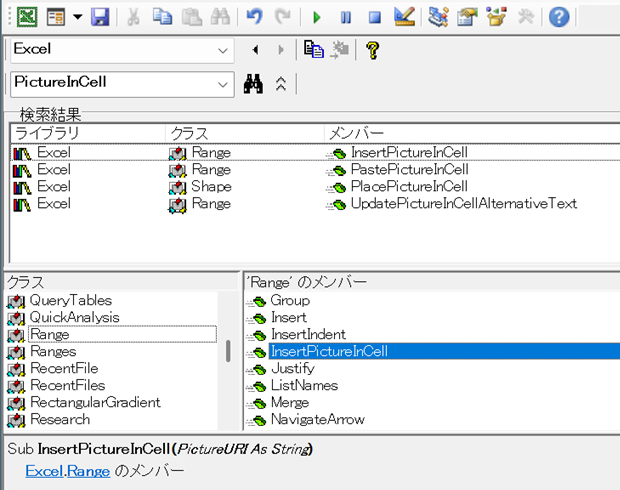Select ListNames member of Range
Viewport: 620px width, 490px height.
[x=304, y=385]
